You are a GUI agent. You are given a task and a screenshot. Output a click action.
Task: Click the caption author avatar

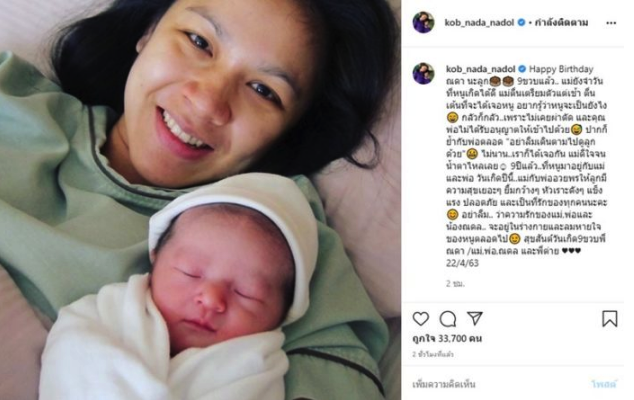423,74
